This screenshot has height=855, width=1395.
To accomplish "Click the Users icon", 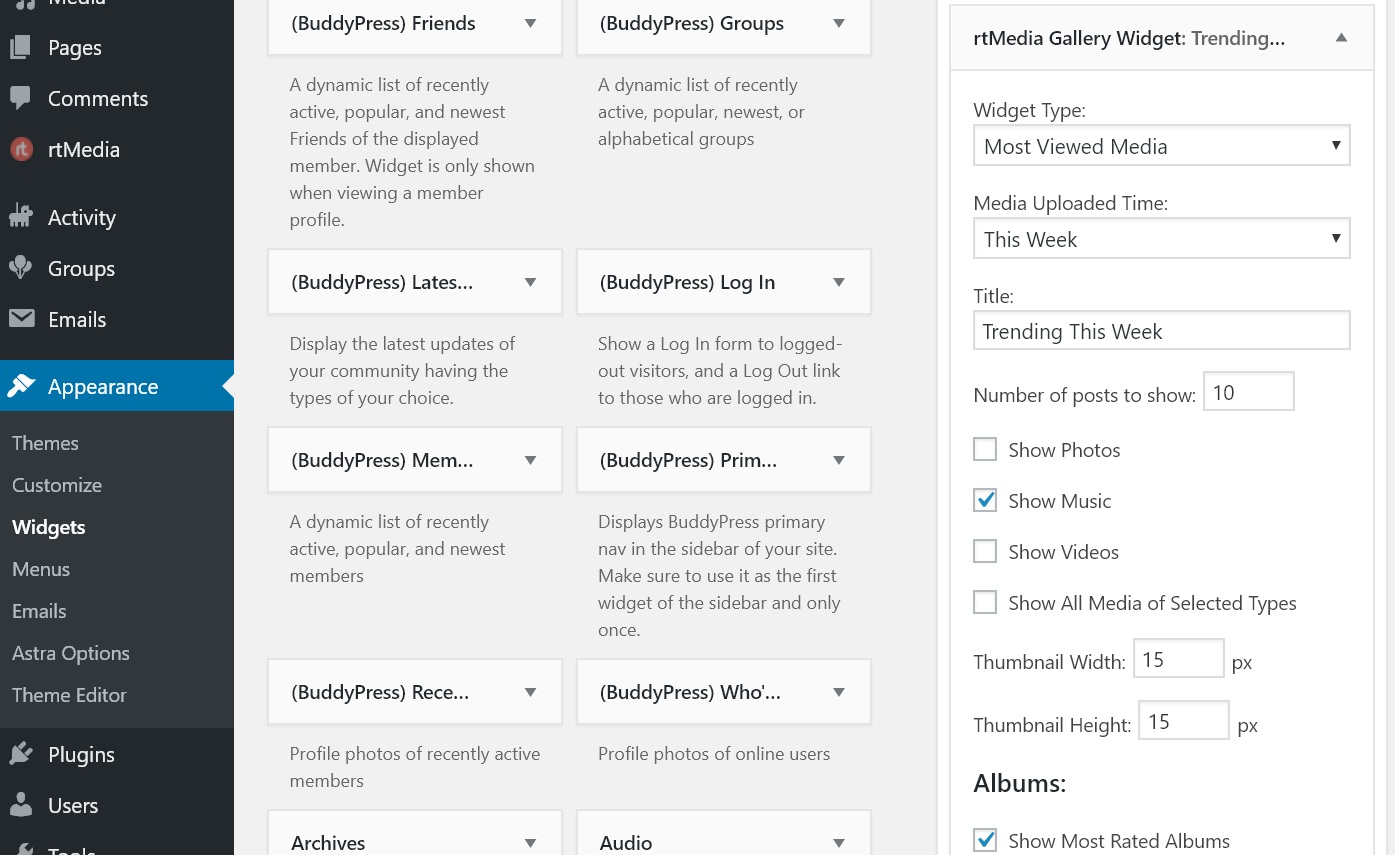I will (x=21, y=805).
